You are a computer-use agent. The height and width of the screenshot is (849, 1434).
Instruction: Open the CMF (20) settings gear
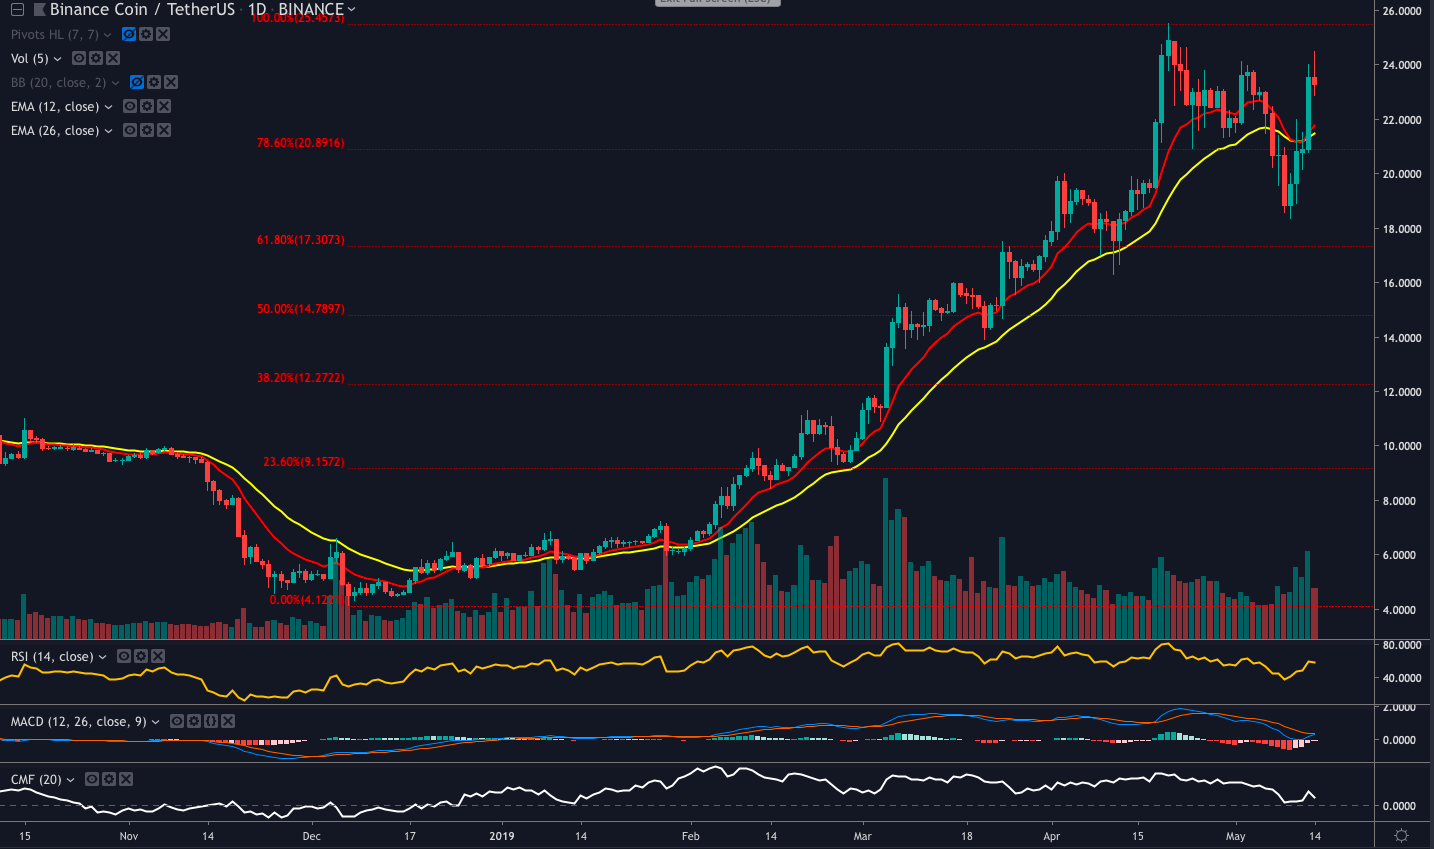(x=108, y=779)
